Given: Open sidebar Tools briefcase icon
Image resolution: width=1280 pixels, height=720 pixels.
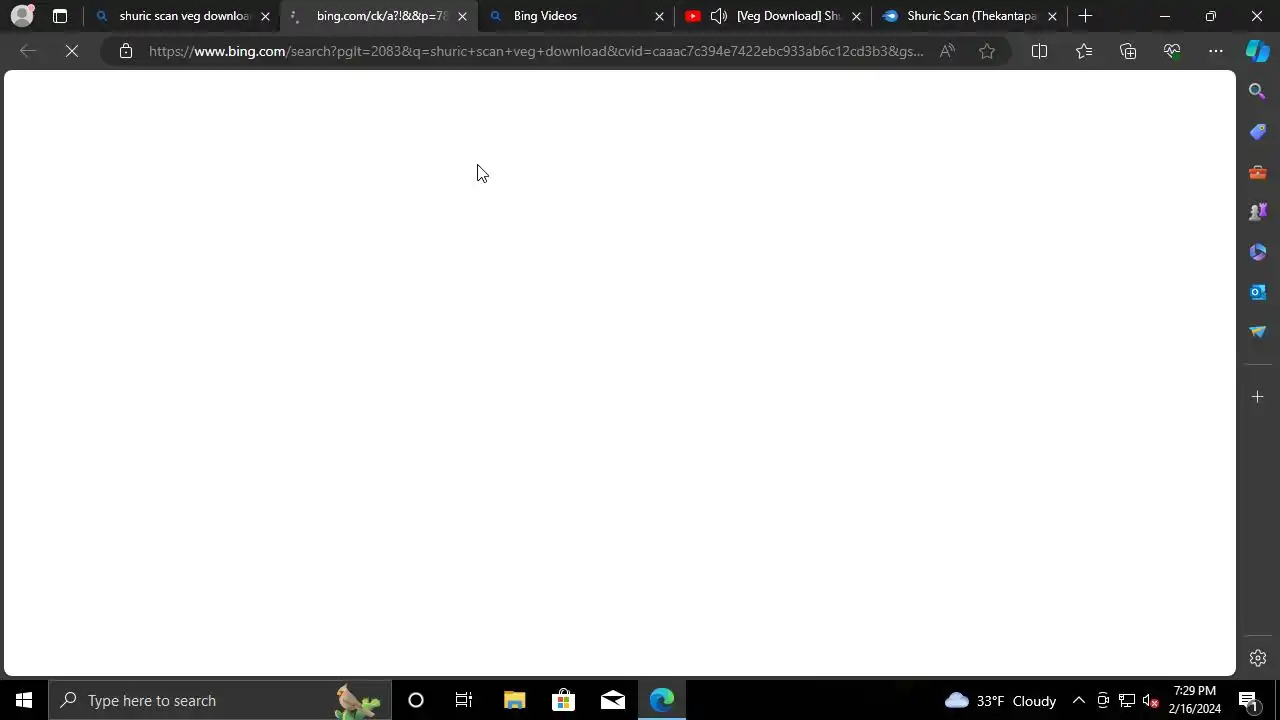Looking at the screenshot, I should 1258,172.
